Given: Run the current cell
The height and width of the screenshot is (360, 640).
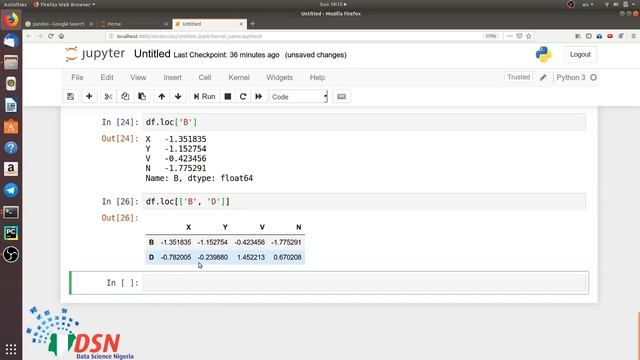Looking at the screenshot, I should click(204, 97).
